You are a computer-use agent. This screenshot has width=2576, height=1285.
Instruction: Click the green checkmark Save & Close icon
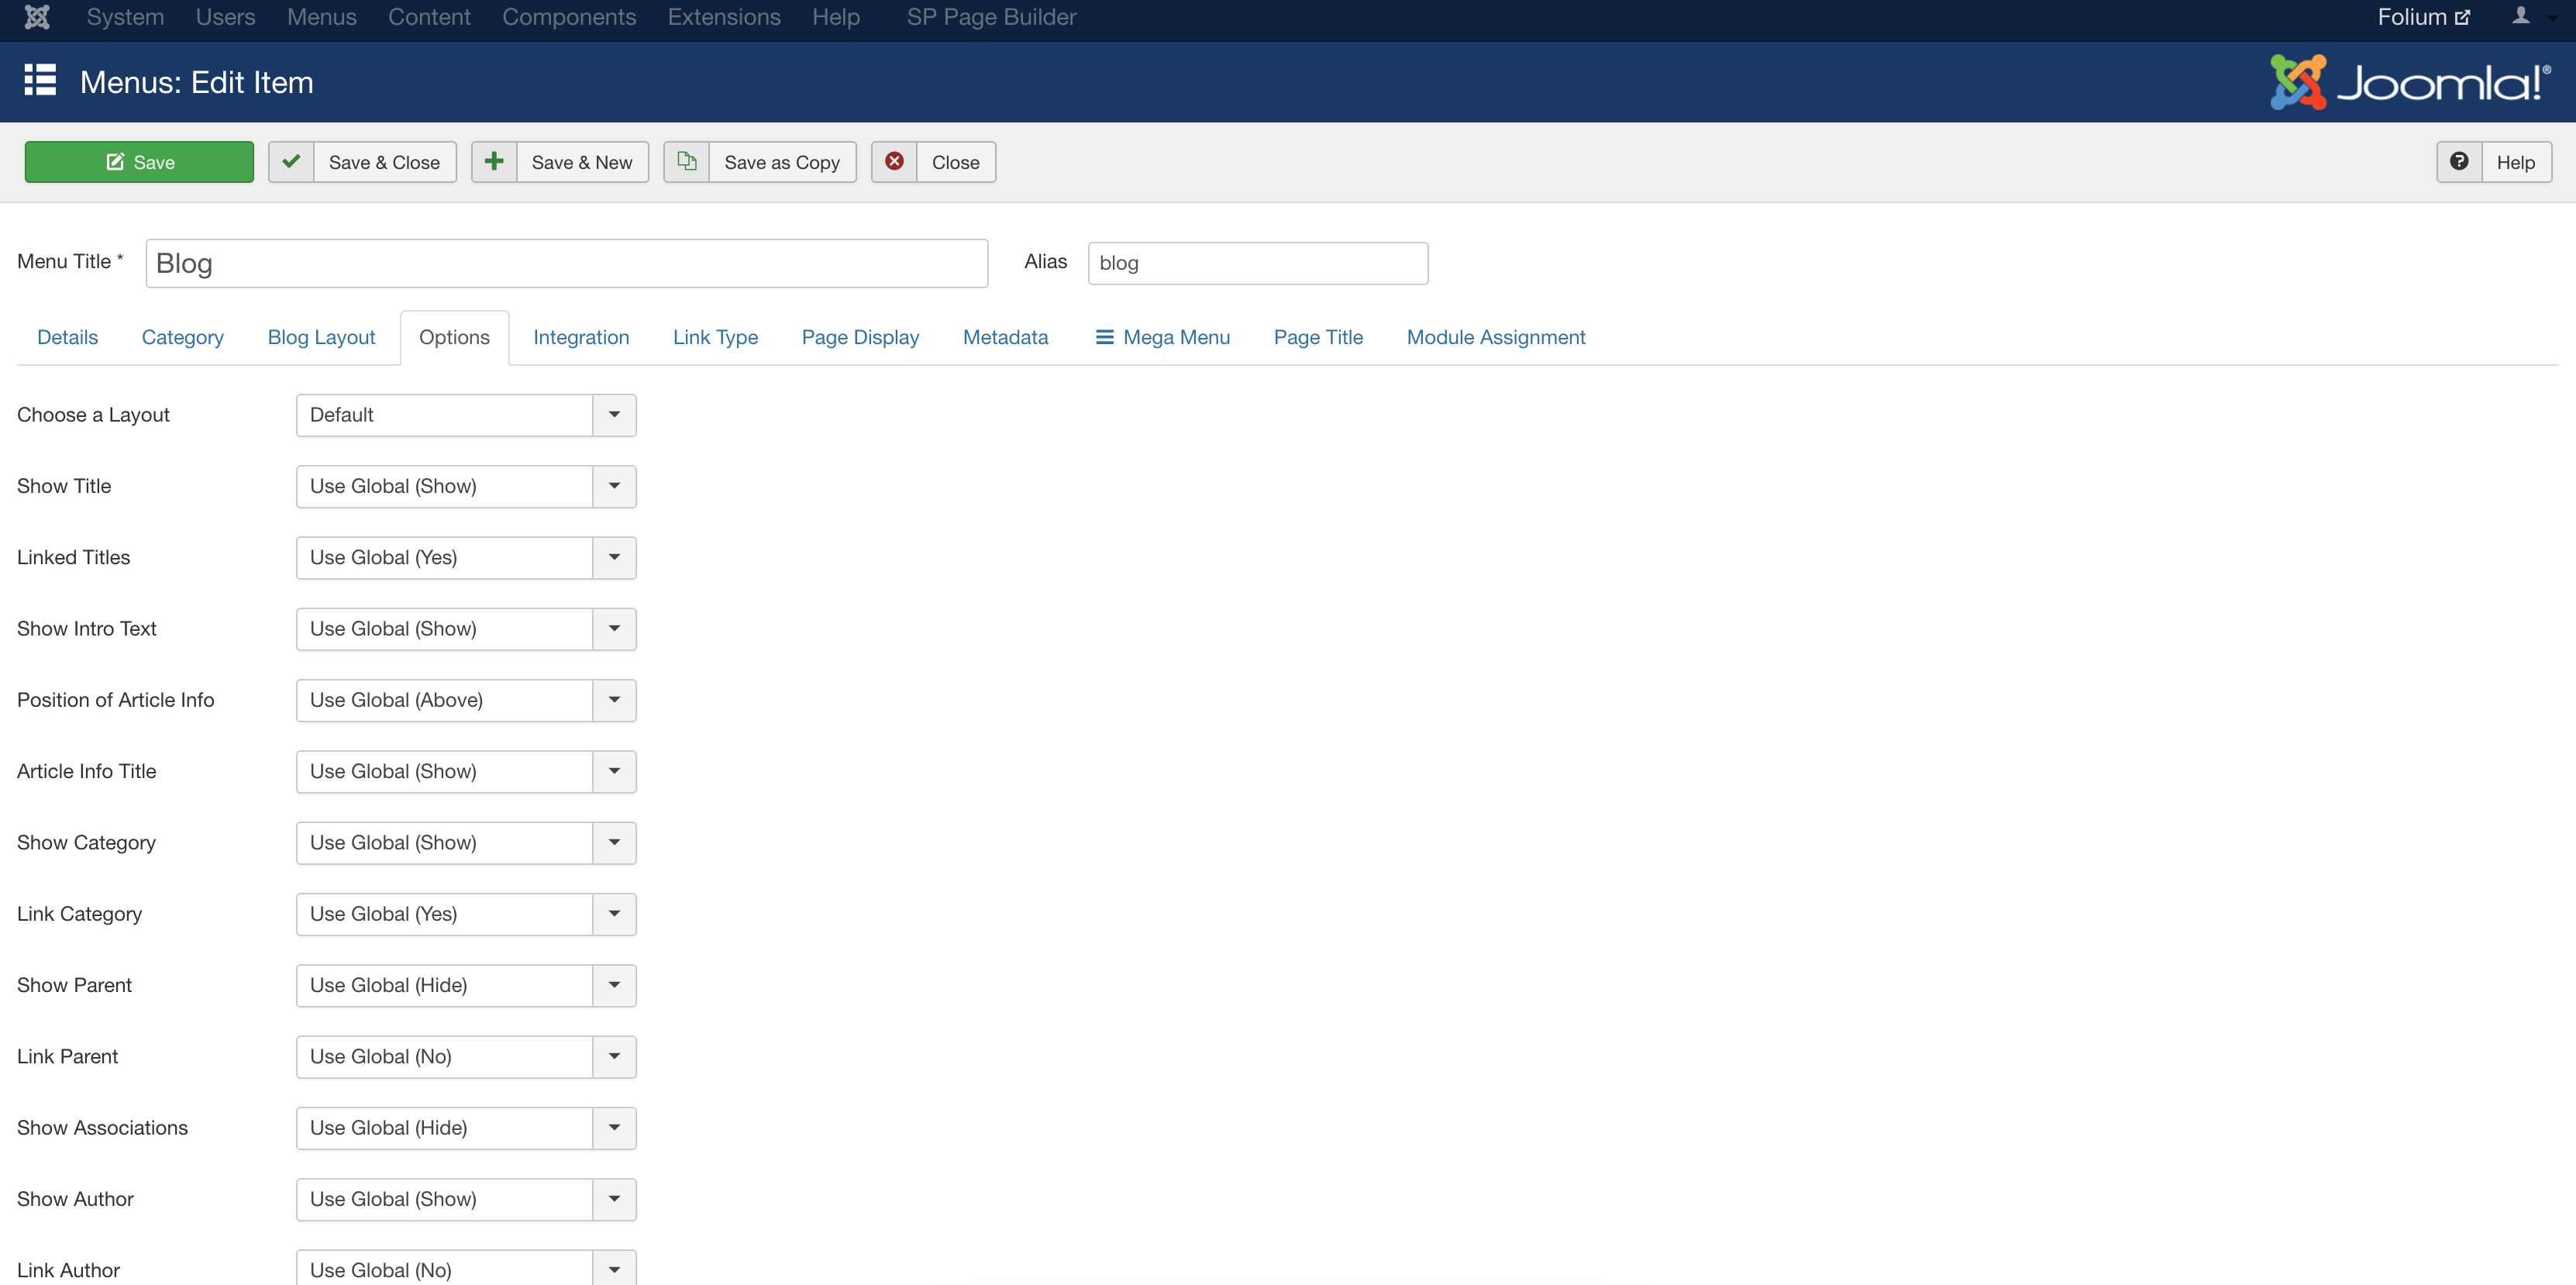[x=291, y=162]
